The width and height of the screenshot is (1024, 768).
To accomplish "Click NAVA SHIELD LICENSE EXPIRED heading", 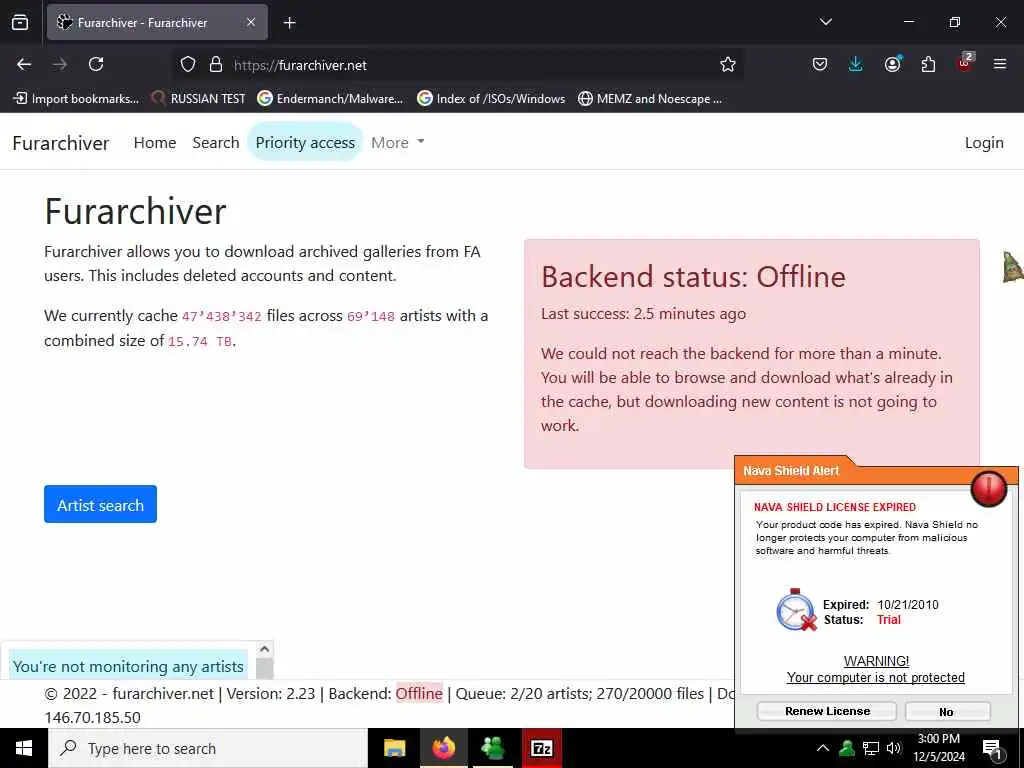I will (835, 507).
